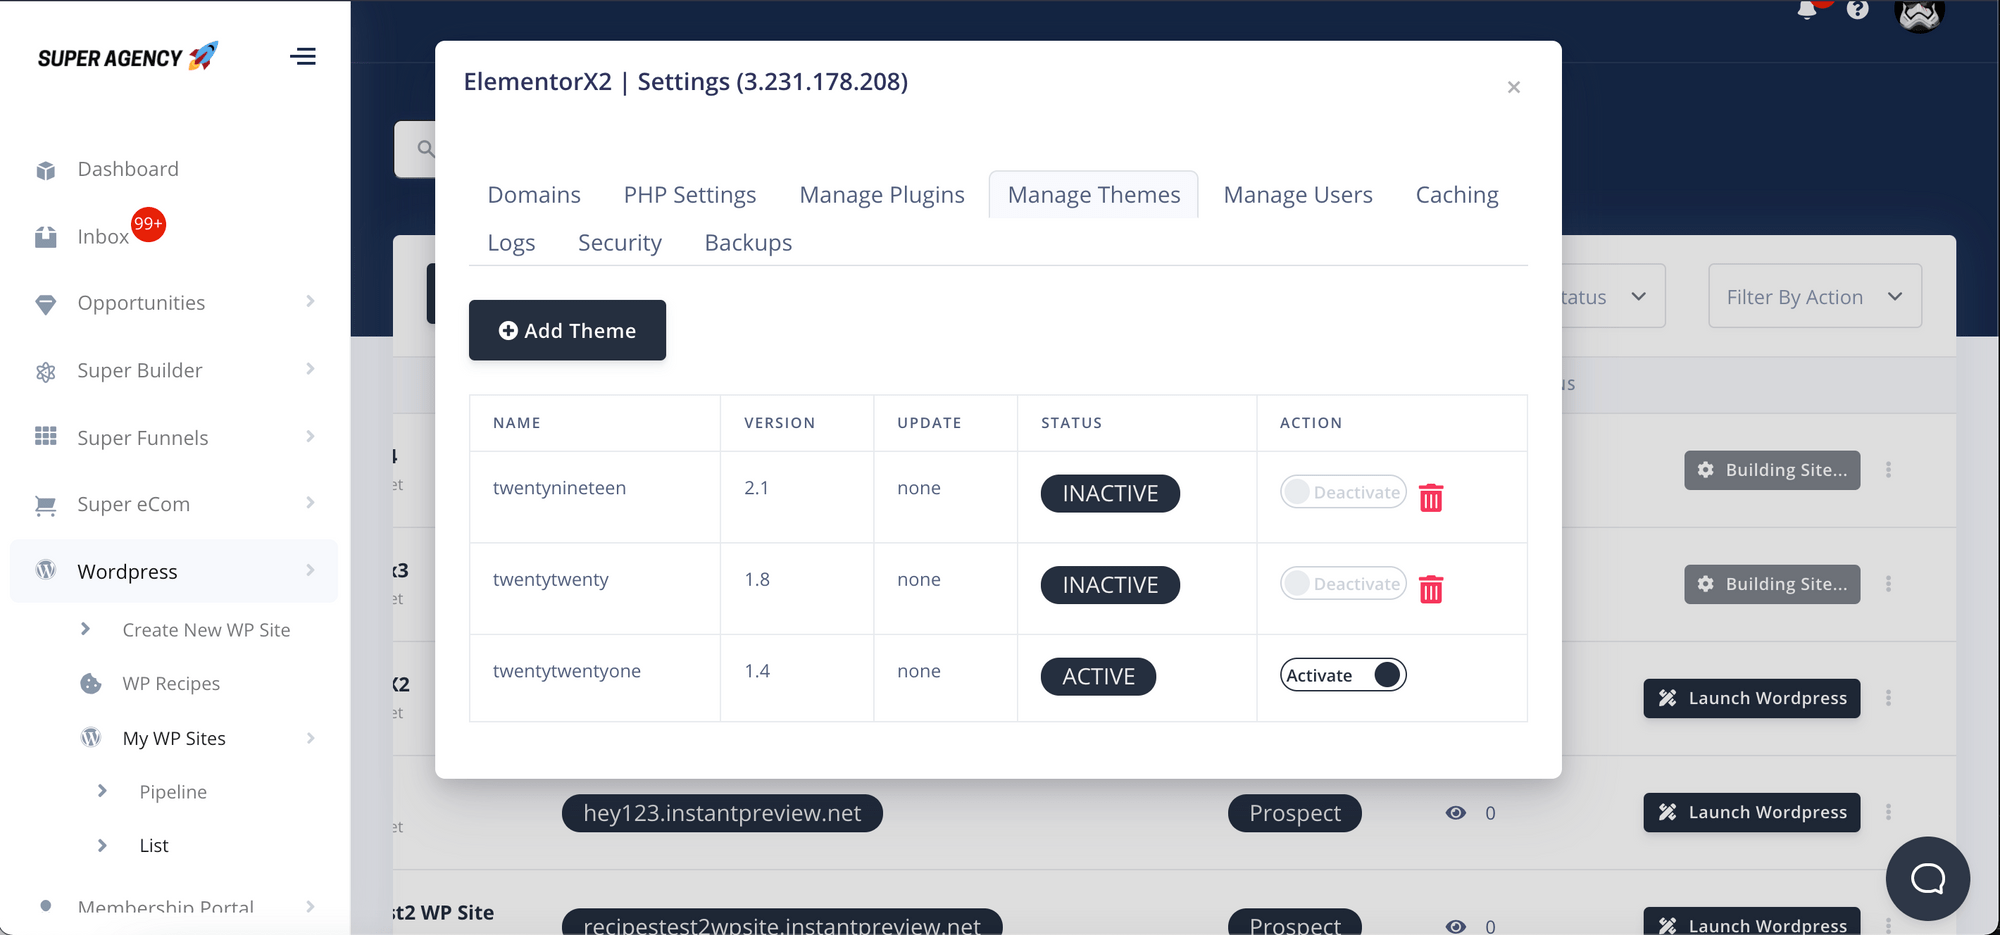Open the Backups tab

tap(748, 243)
